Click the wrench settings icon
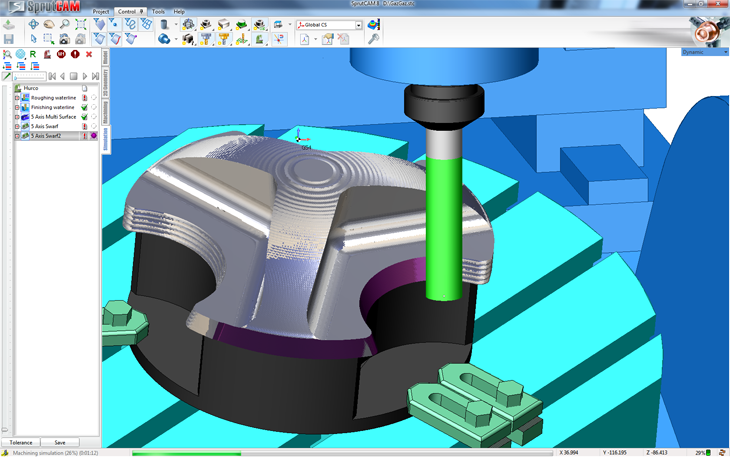The height and width of the screenshot is (457, 730). point(373,39)
